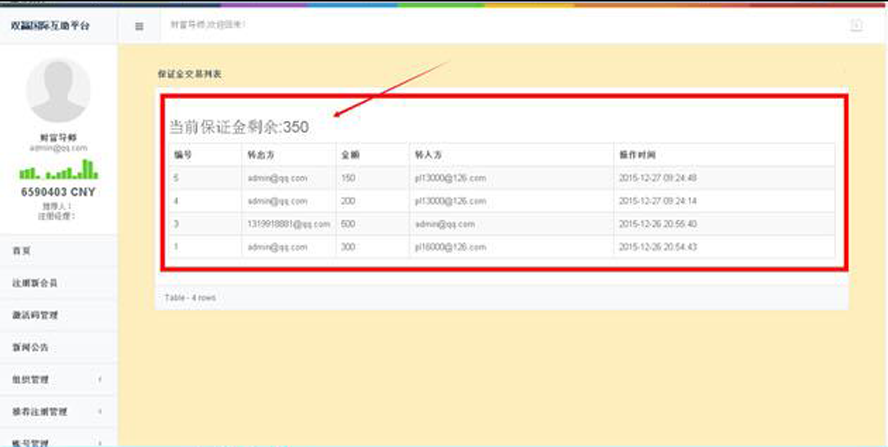
Task: Expand the 推荐注册管理 submenu arrow
Action: pyautogui.click(x=100, y=411)
